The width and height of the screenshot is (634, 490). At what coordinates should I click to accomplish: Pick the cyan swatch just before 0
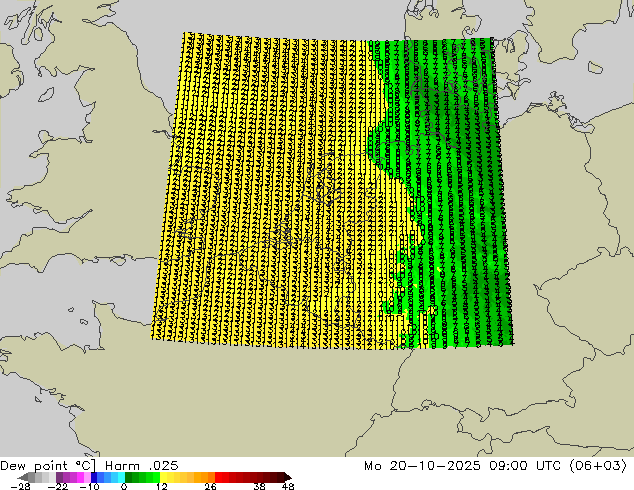tap(121, 477)
